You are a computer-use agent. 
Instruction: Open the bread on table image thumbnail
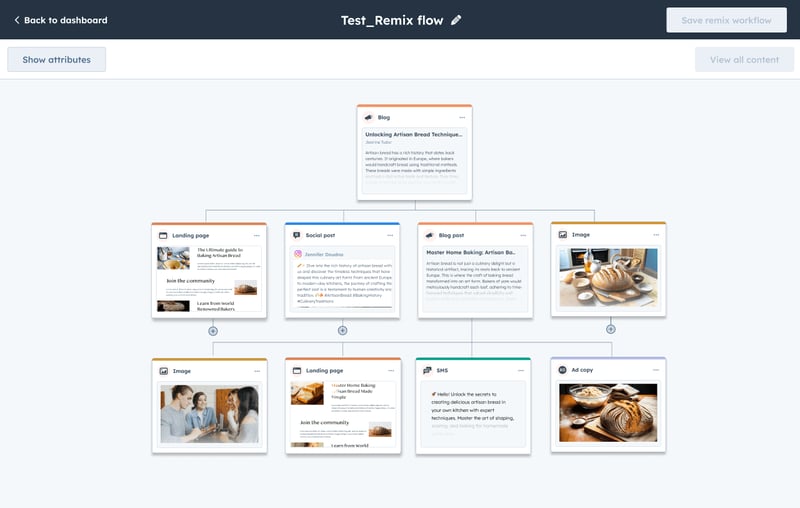(x=608, y=277)
